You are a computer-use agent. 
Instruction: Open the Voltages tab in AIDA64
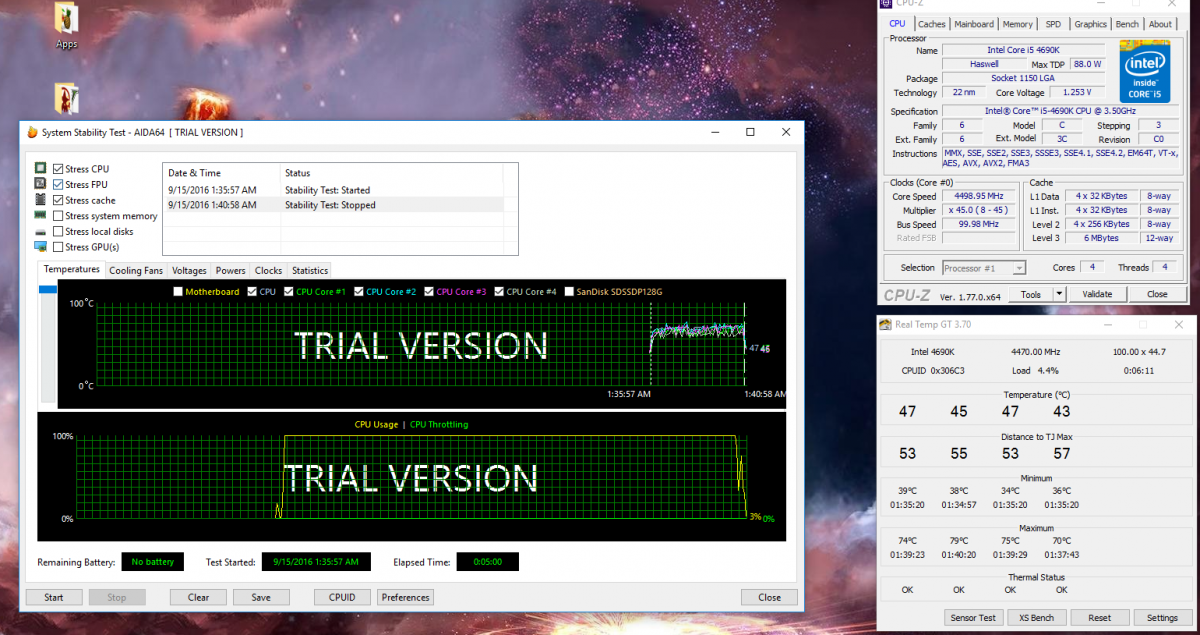(x=189, y=270)
